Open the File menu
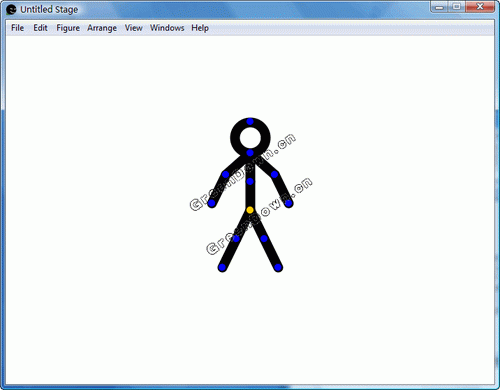500x390 pixels. click(x=17, y=28)
